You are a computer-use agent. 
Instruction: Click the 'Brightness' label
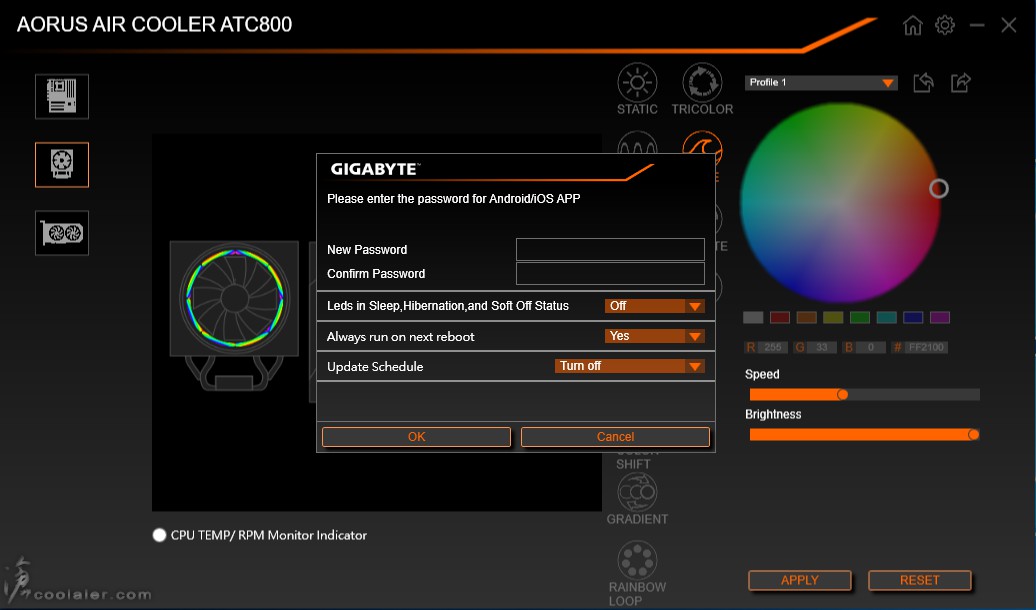[773, 414]
